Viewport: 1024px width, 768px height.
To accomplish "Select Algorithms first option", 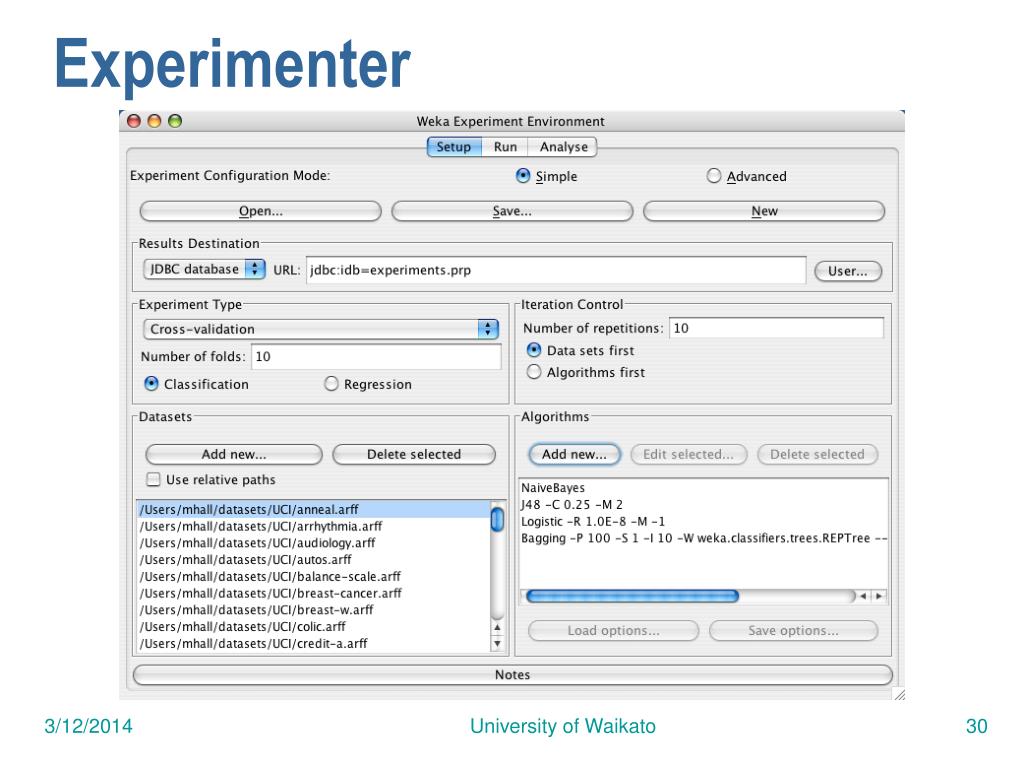I will pyautogui.click(x=534, y=372).
